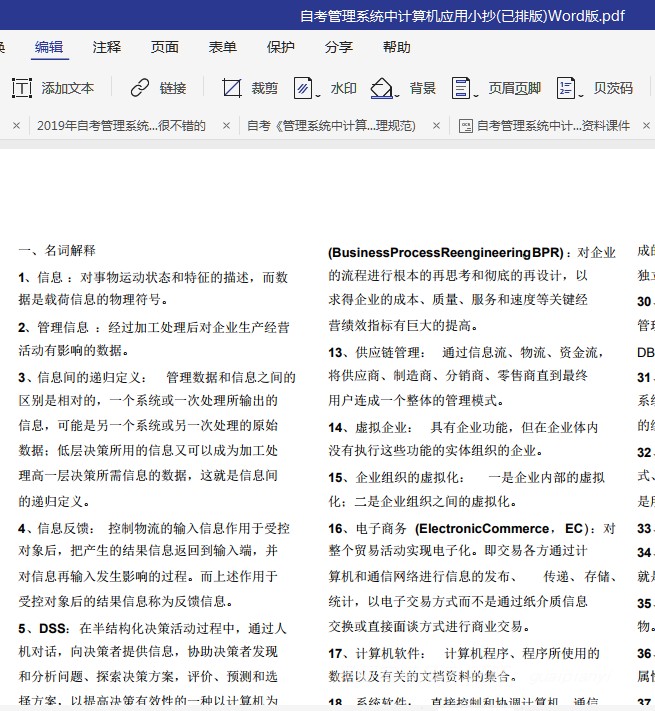Open the Watermark dropdown arrow
Screen dimensions: 655x711
point(318,95)
